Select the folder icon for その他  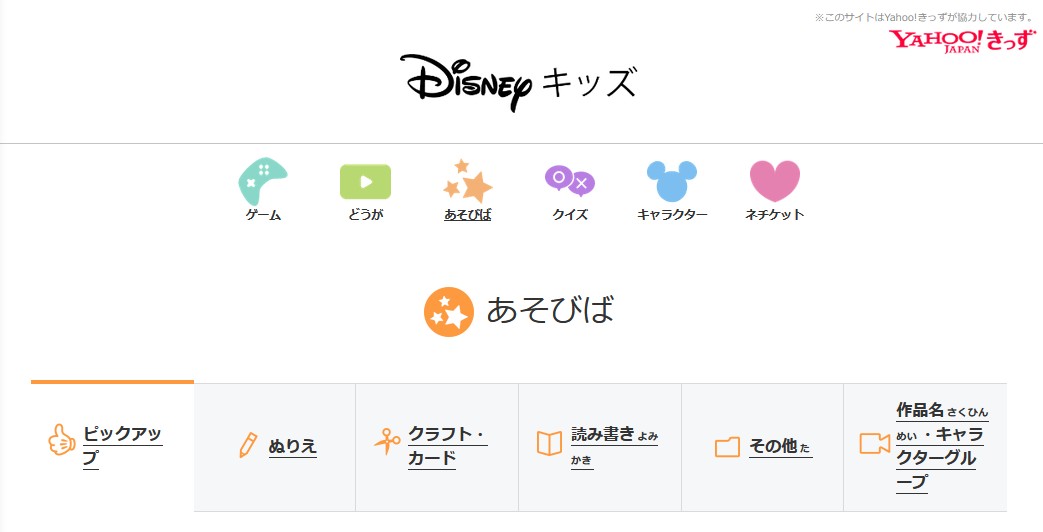[727, 446]
